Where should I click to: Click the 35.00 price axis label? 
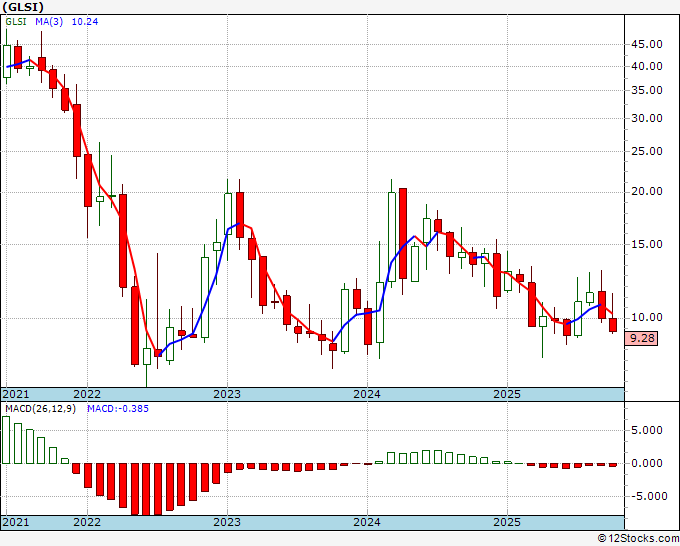coord(647,90)
